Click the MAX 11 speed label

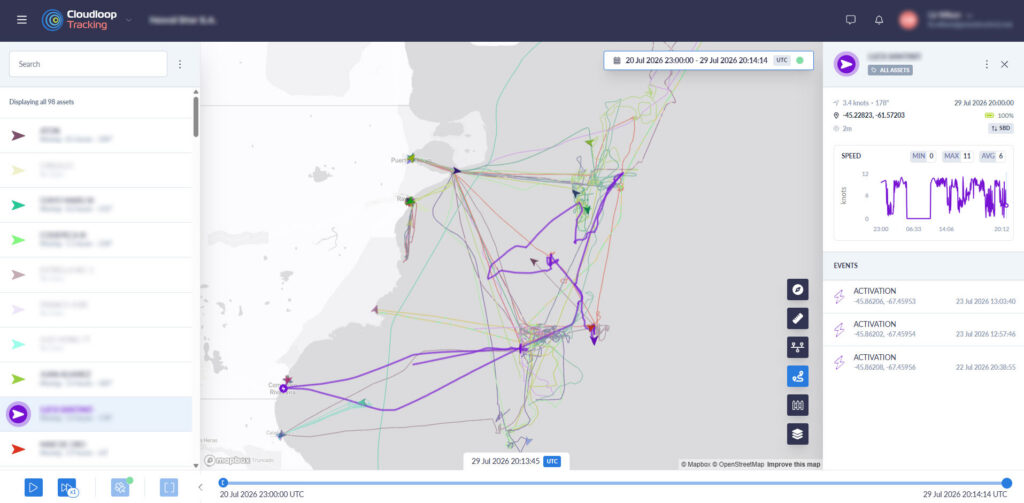click(x=957, y=156)
